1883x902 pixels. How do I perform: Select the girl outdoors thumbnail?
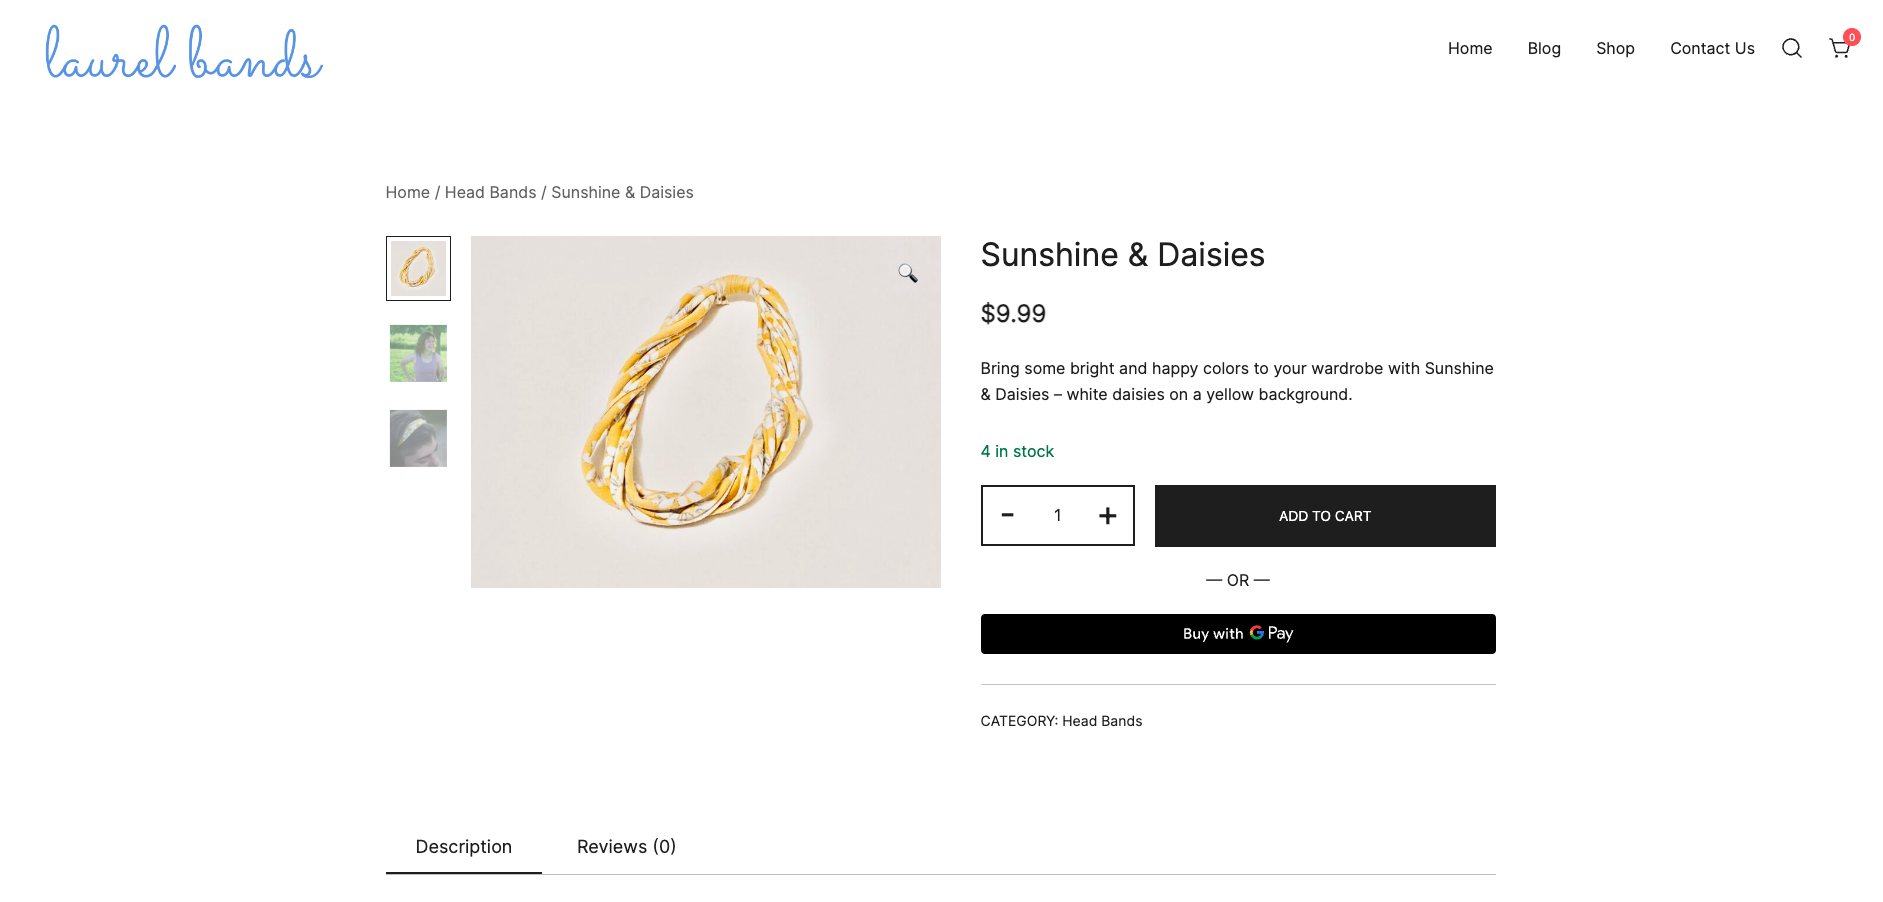coord(418,353)
